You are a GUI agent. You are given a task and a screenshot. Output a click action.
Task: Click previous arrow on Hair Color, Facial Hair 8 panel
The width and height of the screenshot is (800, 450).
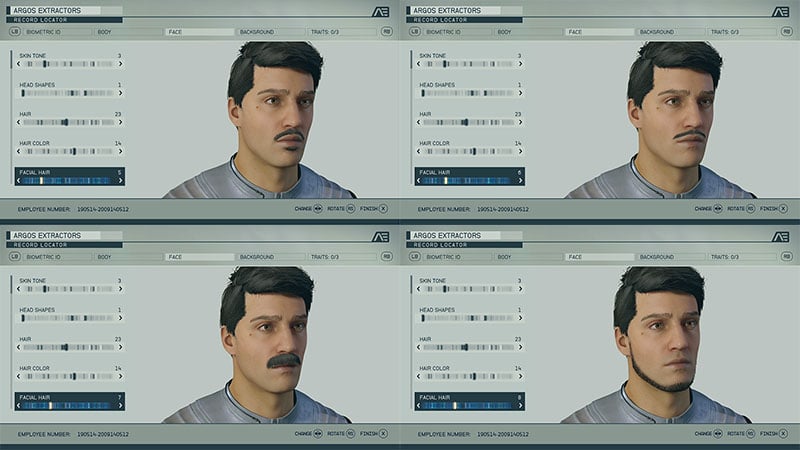click(419, 376)
